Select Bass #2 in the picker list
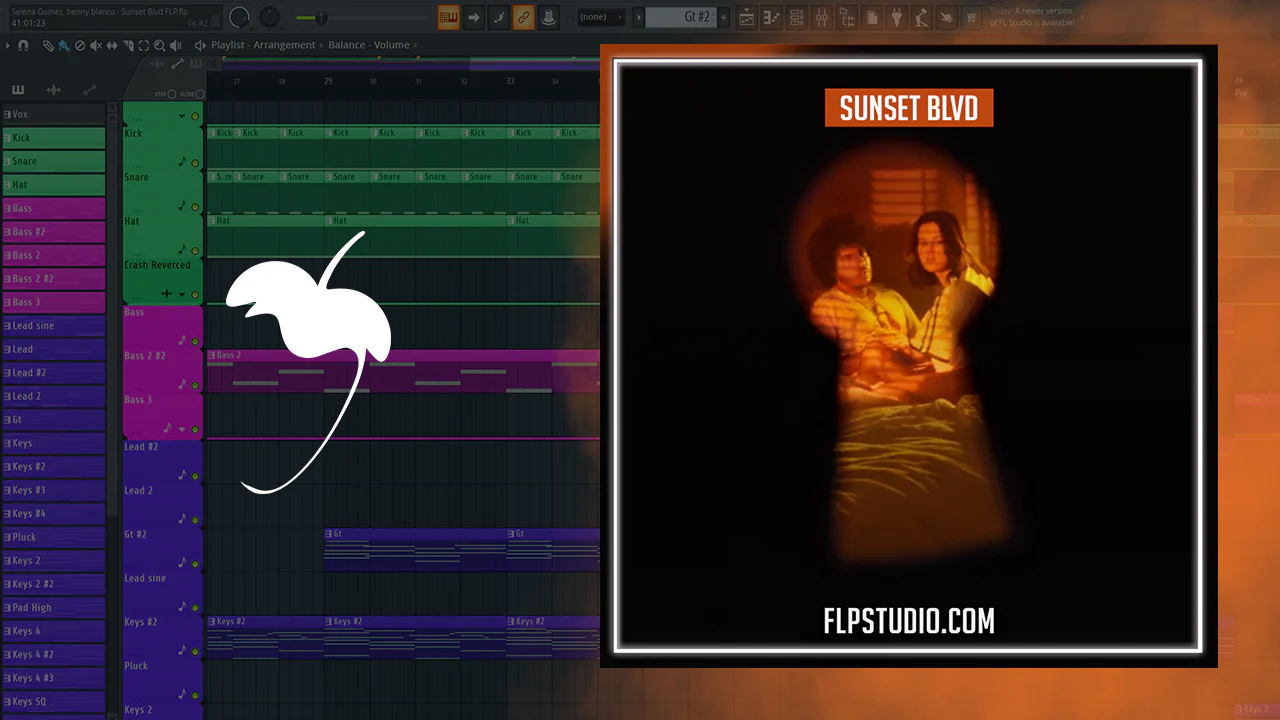Image resolution: width=1280 pixels, height=720 pixels. 54,232
